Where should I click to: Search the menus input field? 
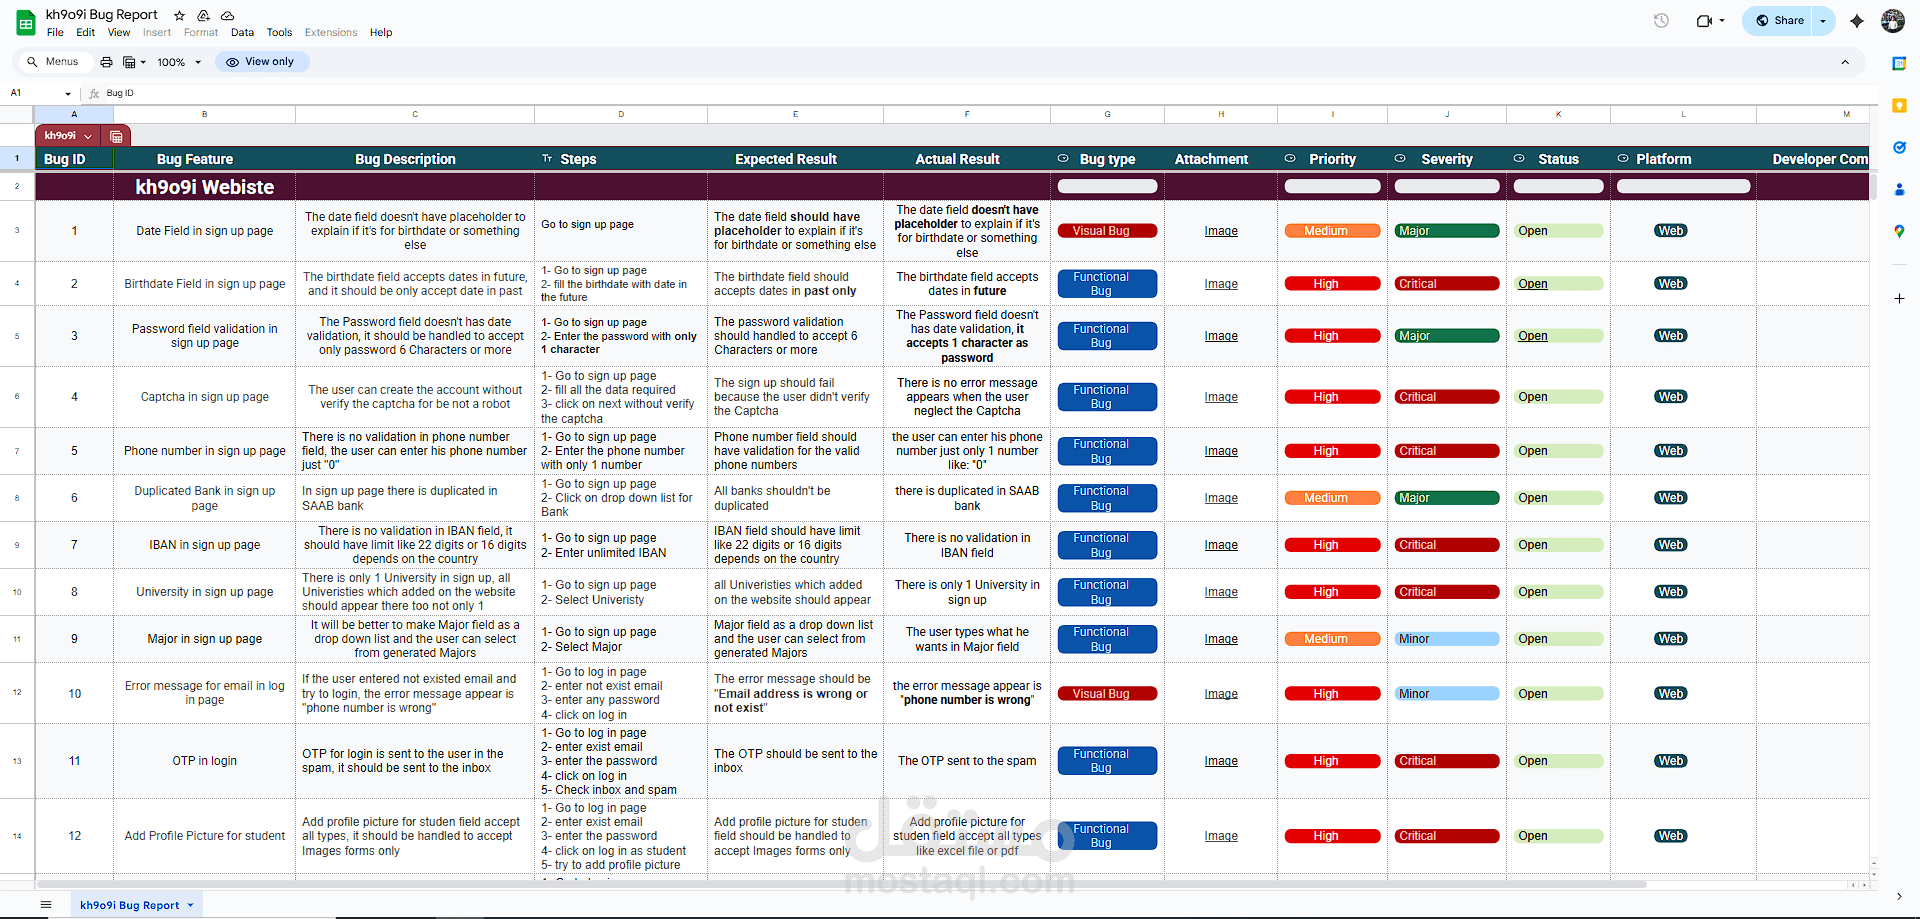point(54,62)
